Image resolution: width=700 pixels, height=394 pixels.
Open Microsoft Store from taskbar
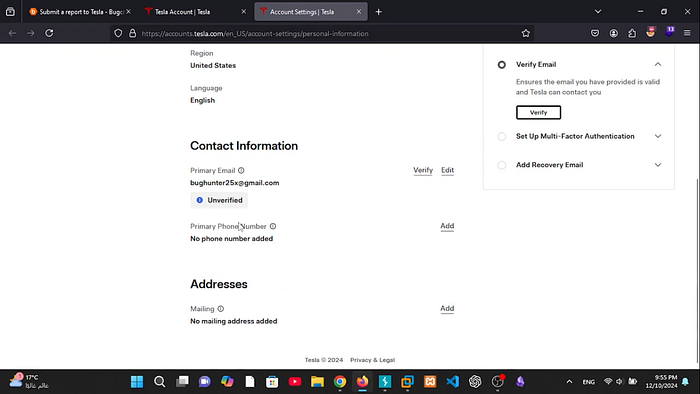click(272, 382)
